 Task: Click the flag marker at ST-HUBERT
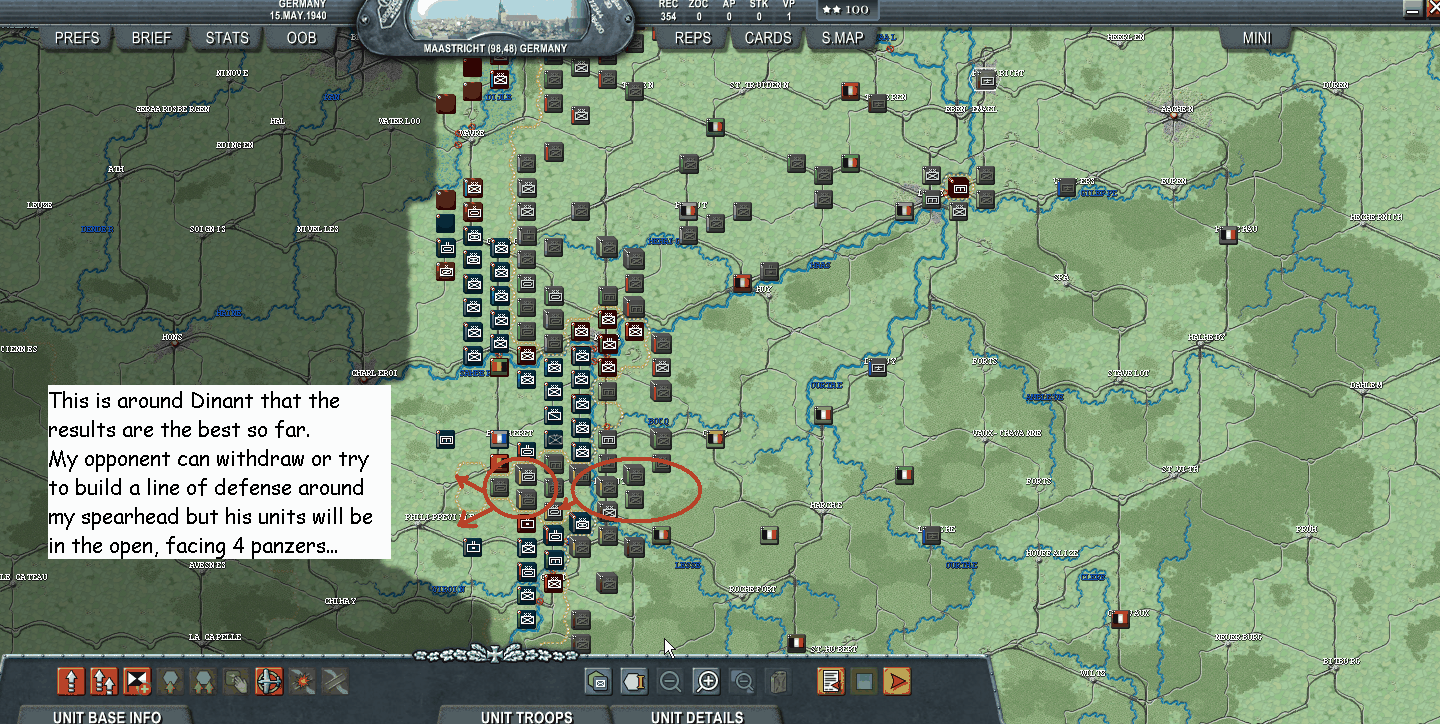(x=796, y=643)
